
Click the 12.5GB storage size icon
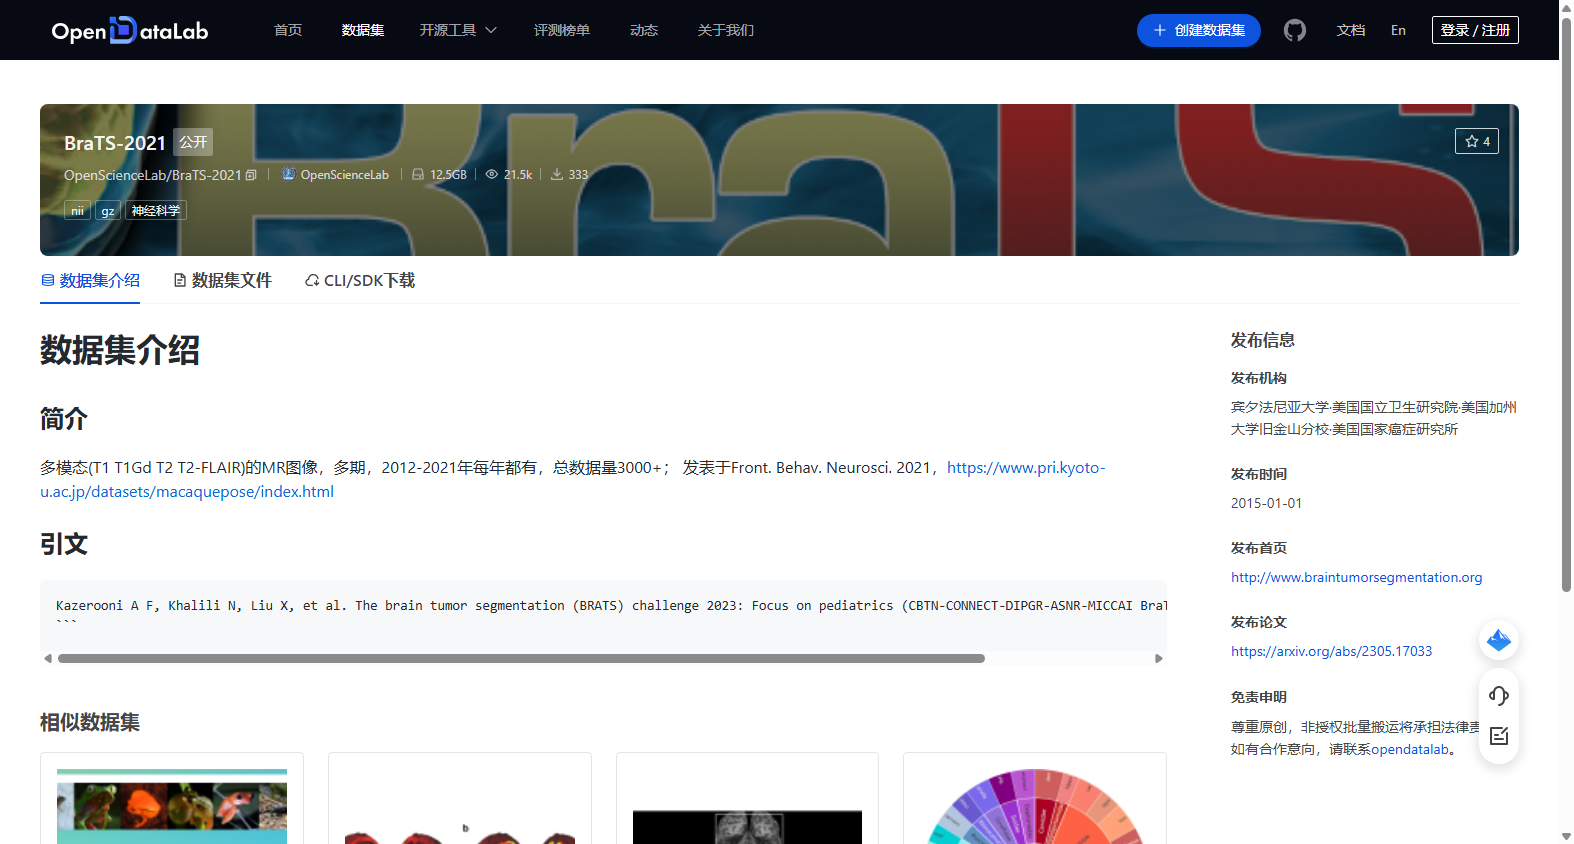click(x=418, y=174)
